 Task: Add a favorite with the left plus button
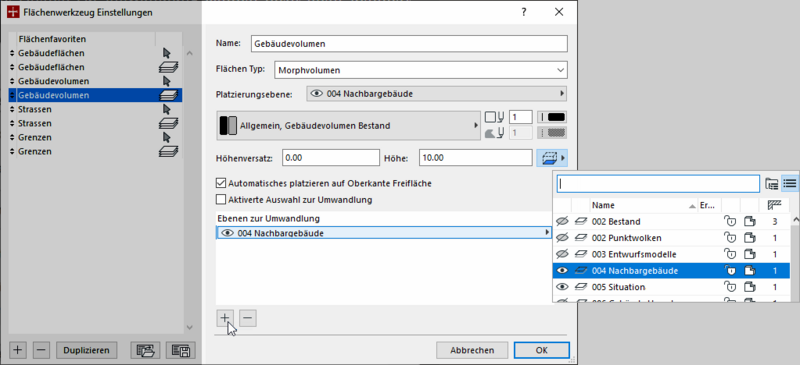coord(18,350)
